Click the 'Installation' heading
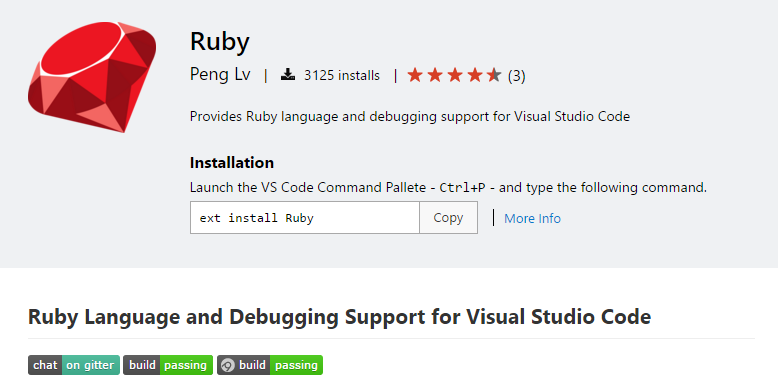Viewport: 778px width, 388px height. 232,163
